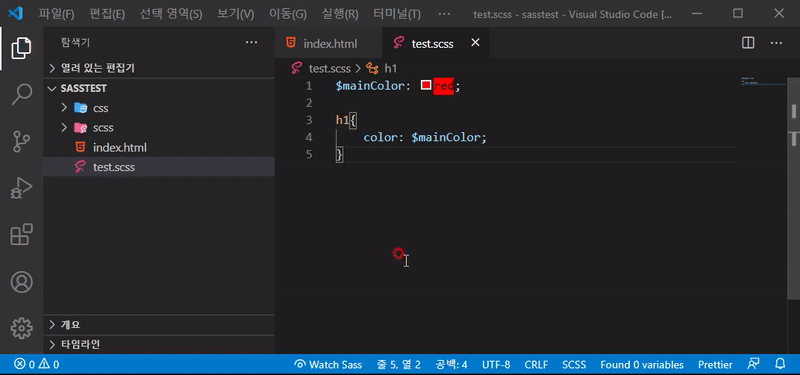Click Found 0 variables status item

(642, 364)
